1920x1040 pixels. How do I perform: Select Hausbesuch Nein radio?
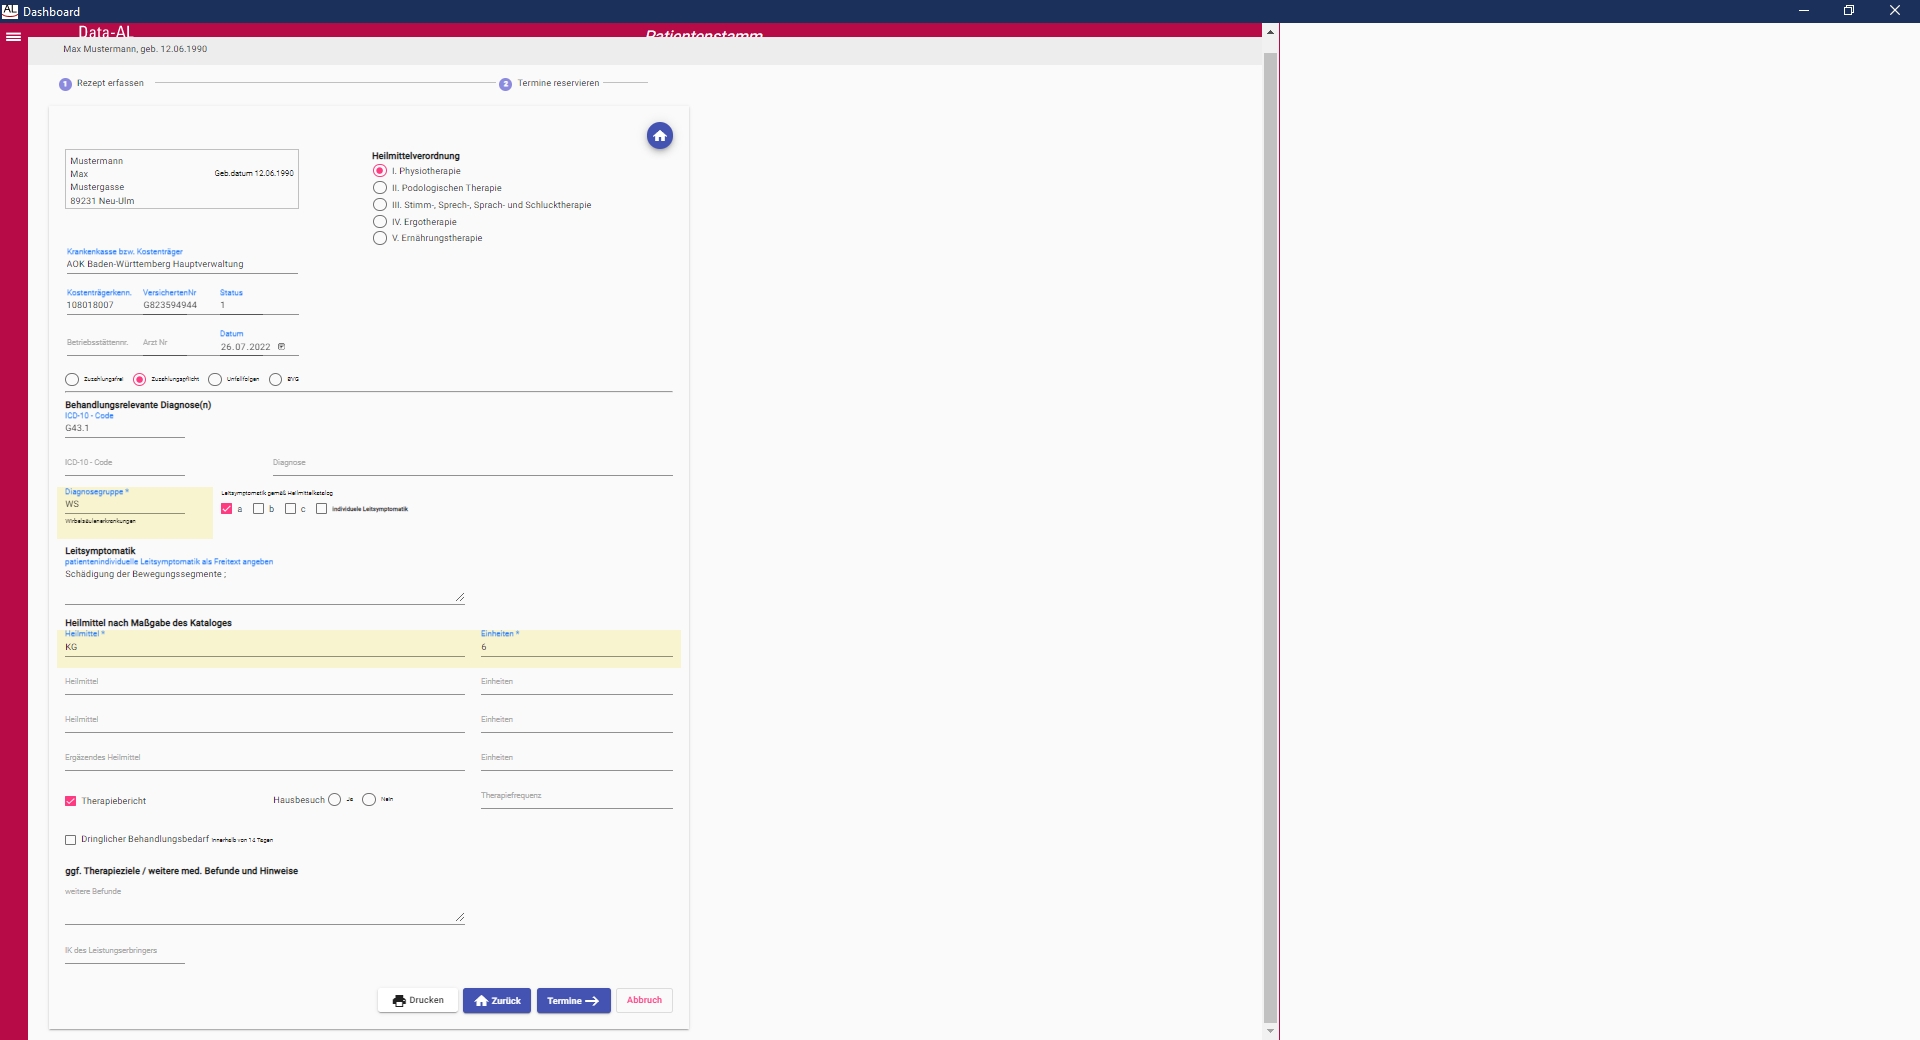pos(369,800)
